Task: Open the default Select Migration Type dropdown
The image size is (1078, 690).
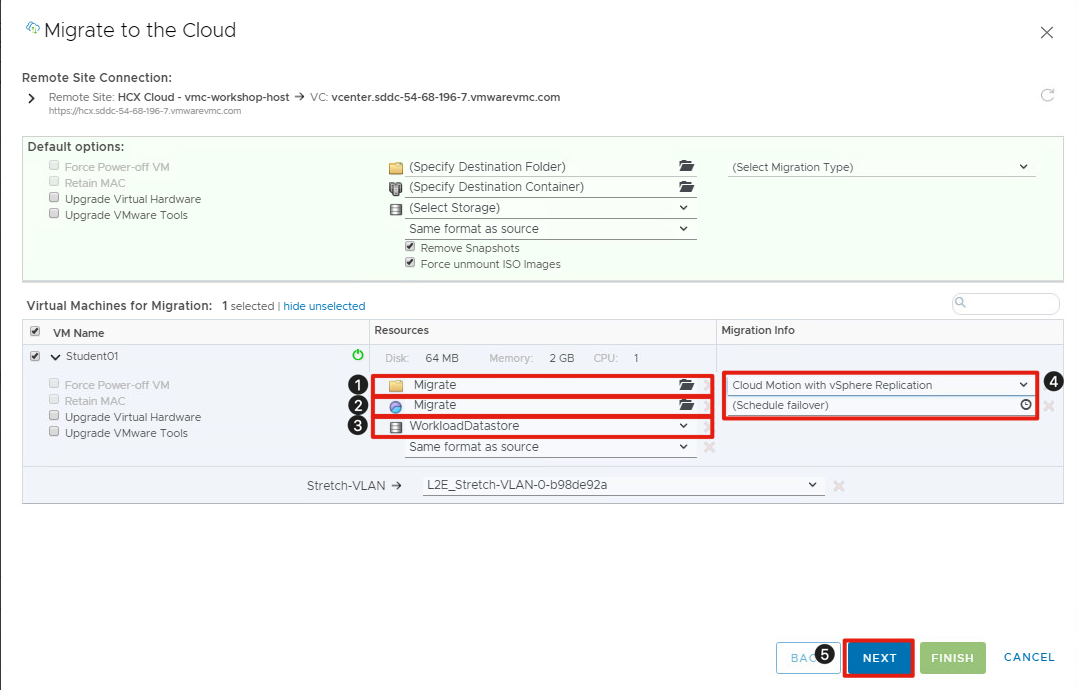Action: point(880,167)
